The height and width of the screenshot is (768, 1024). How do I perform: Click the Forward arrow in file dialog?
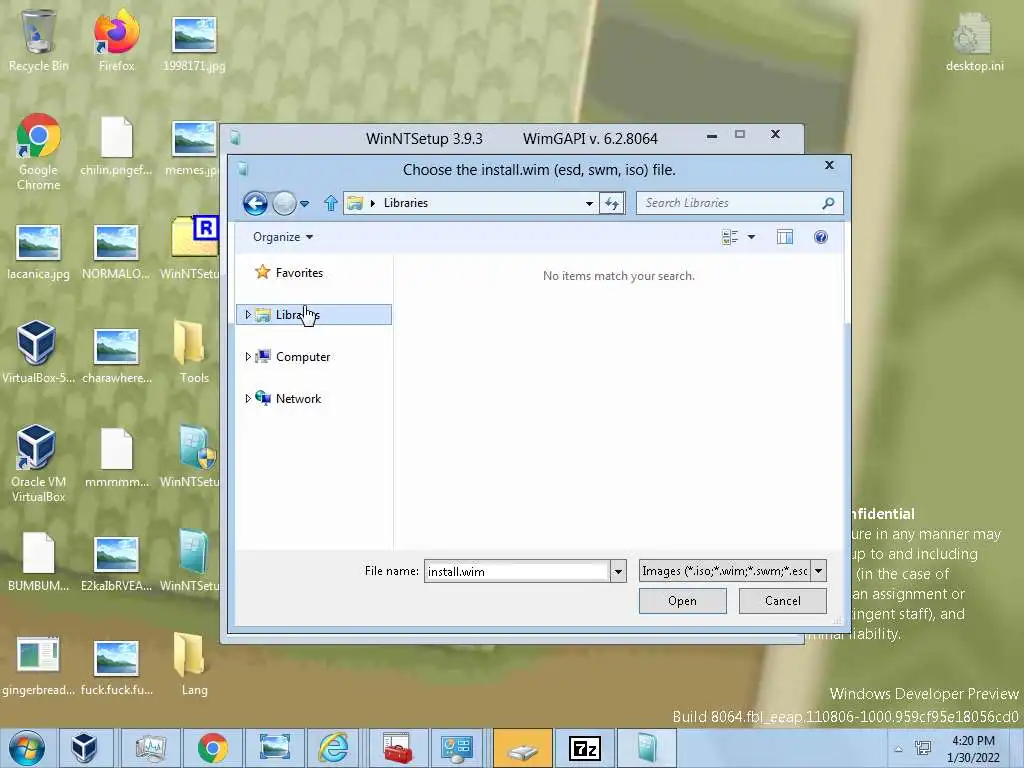coord(284,204)
